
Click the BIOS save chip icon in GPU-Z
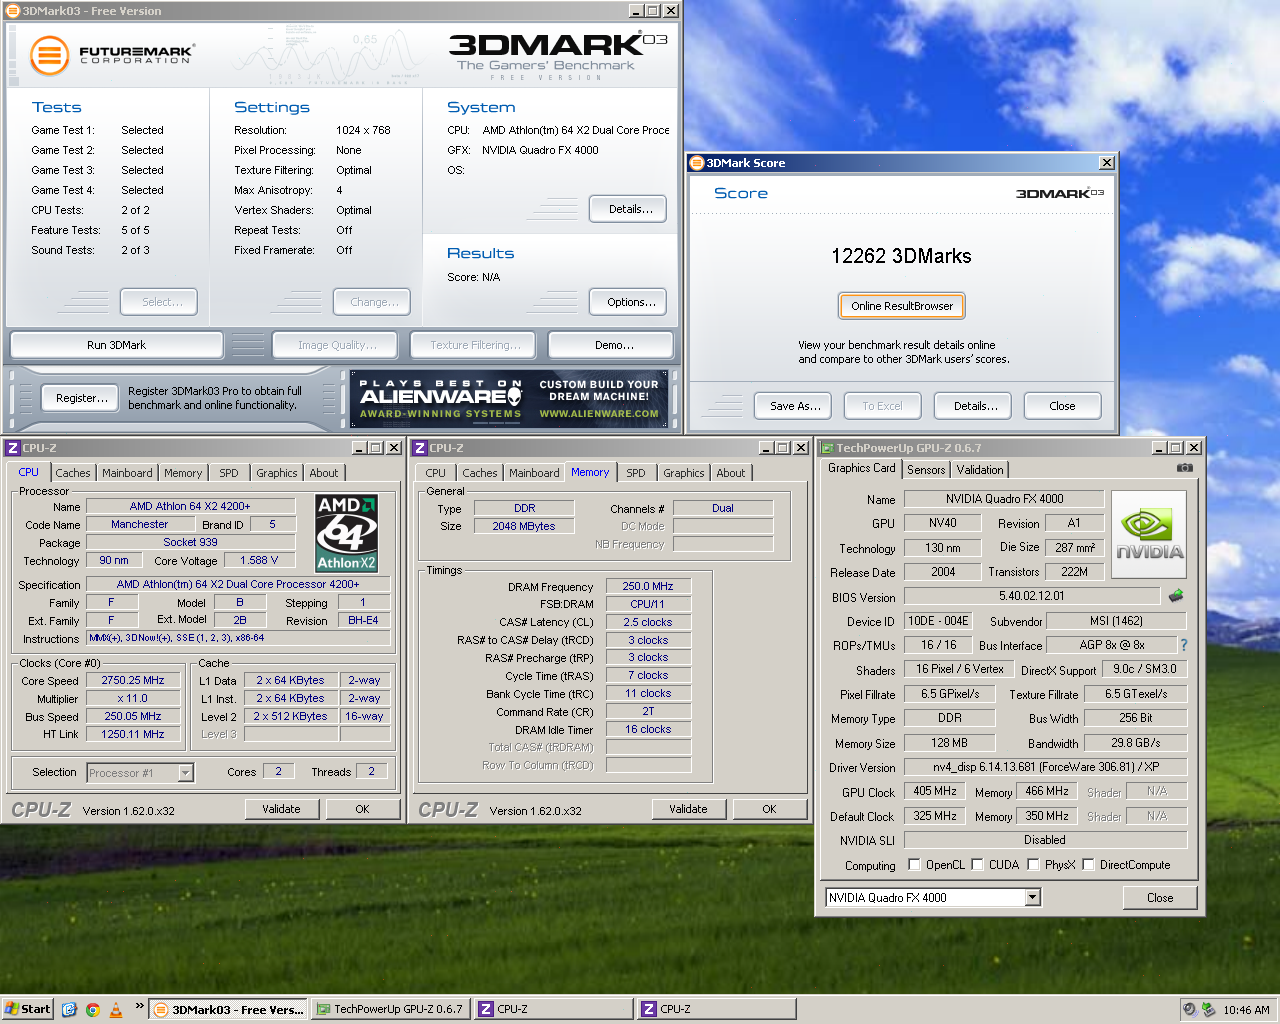1176,595
